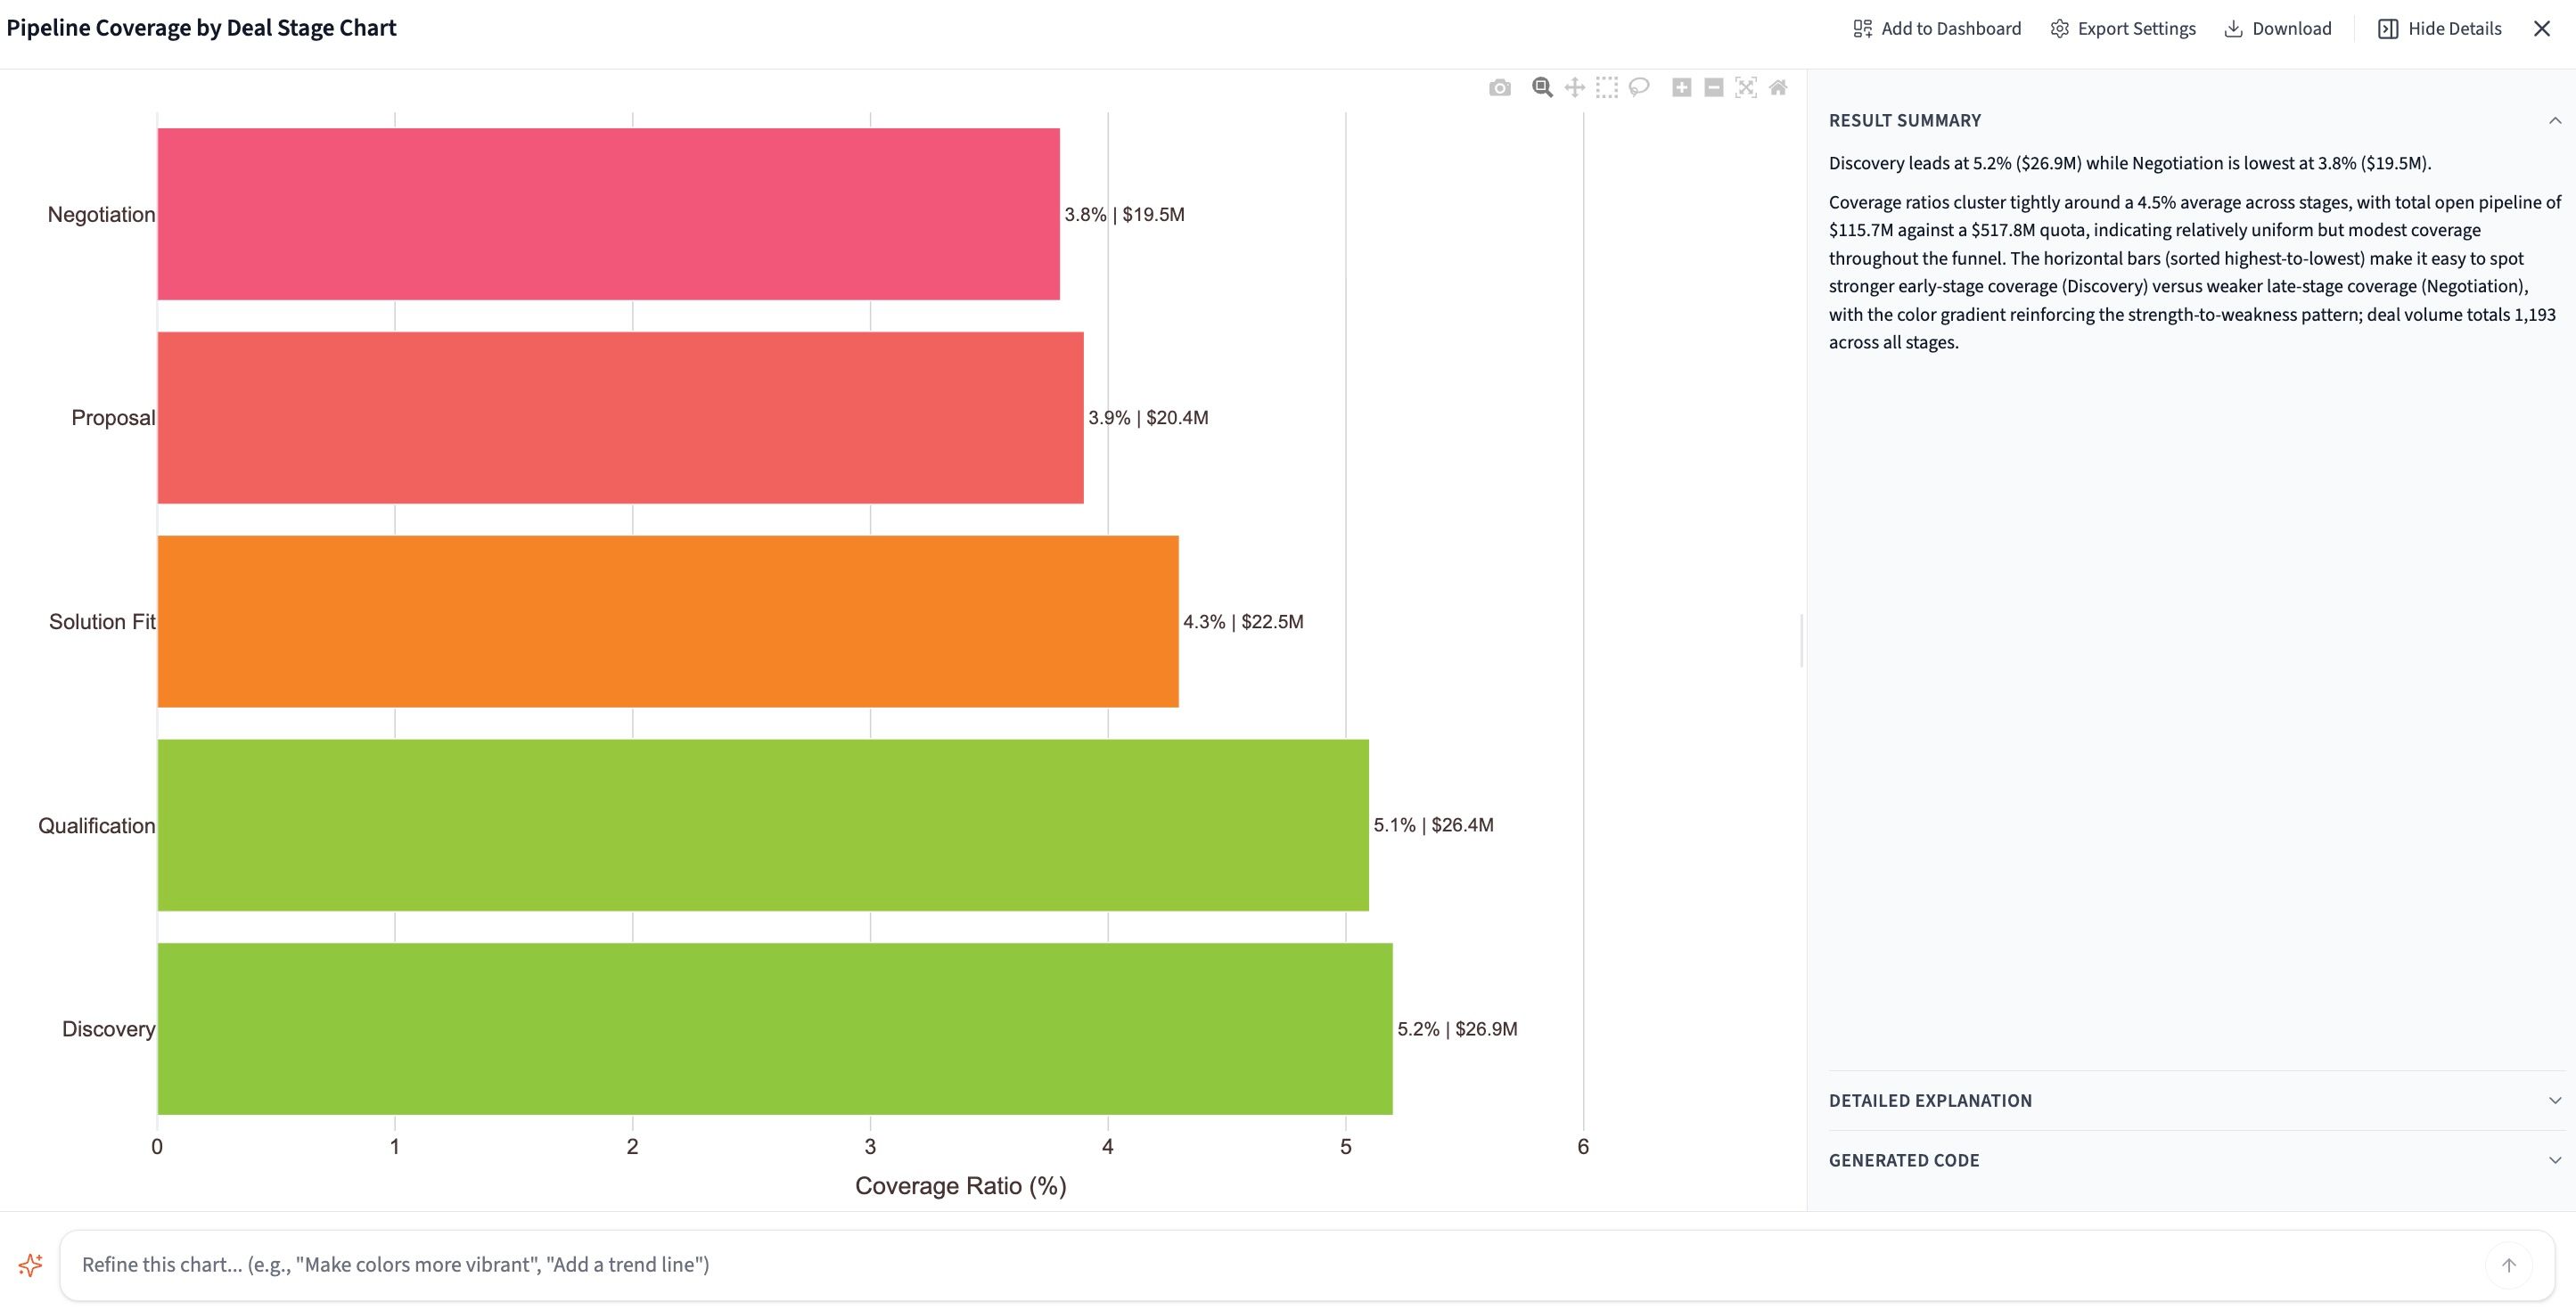Reset axes with the home icon

point(1778,88)
